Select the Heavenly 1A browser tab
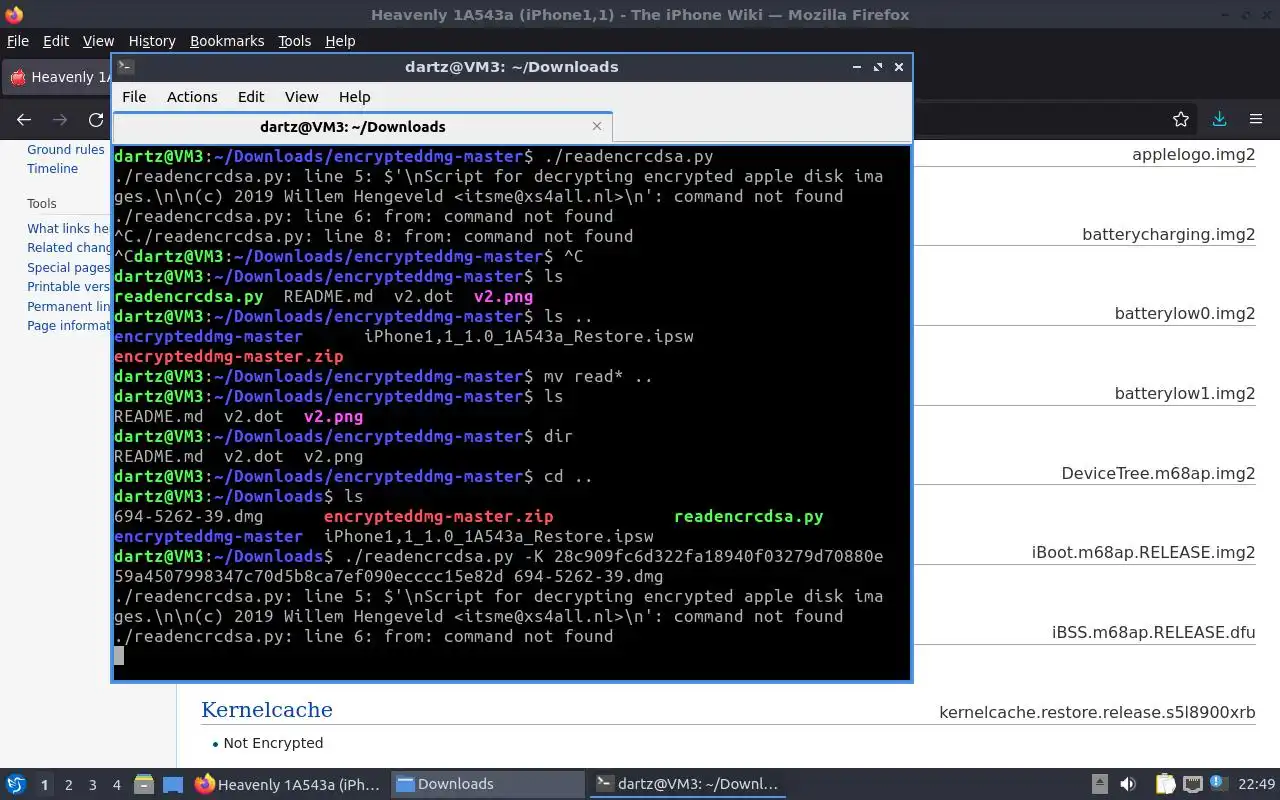This screenshot has width=1280, height=800. pos(58,77)
